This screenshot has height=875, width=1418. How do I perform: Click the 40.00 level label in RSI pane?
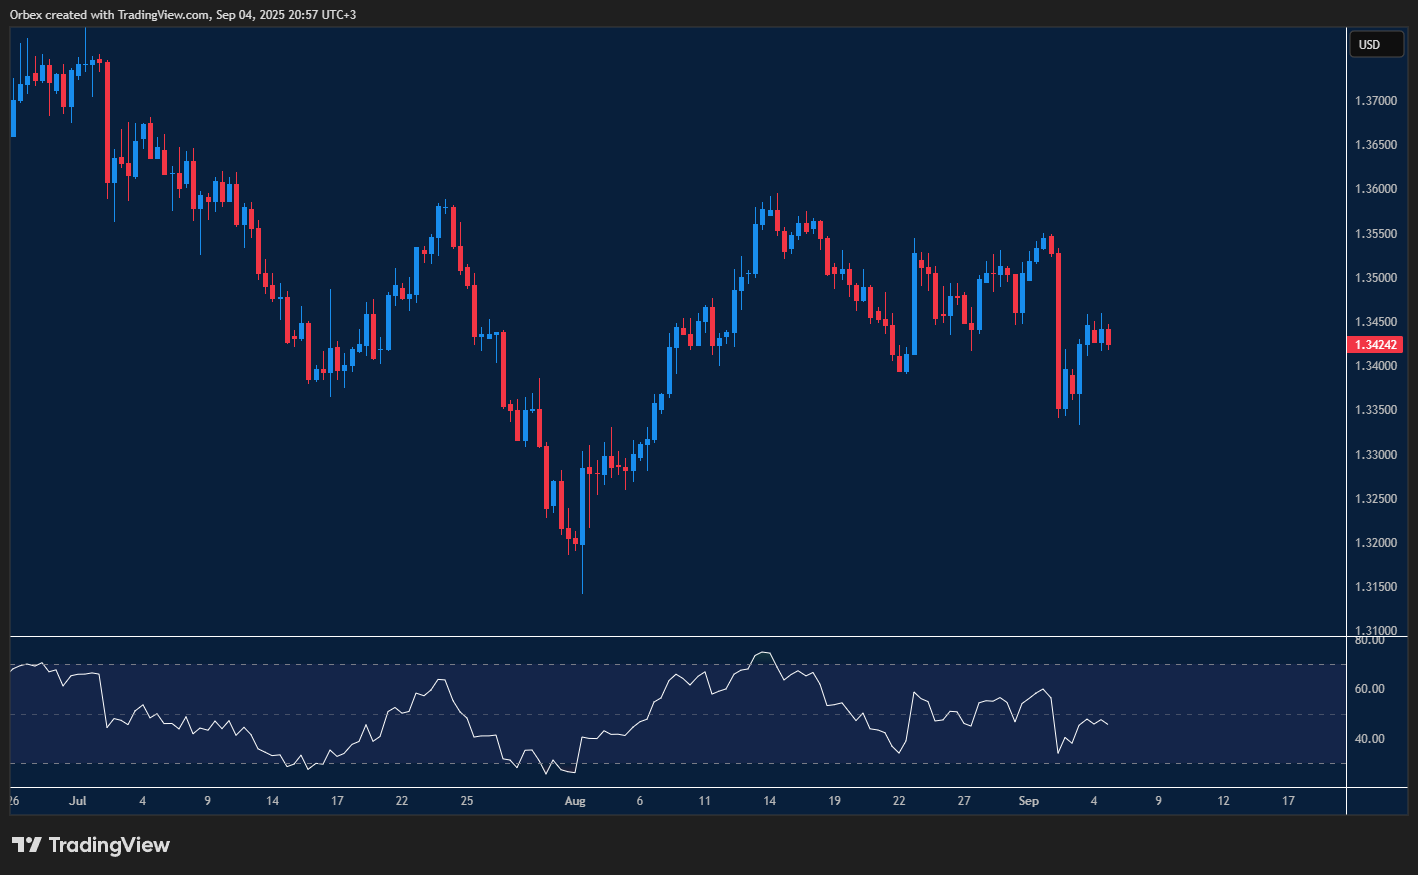pos(1369,737)
